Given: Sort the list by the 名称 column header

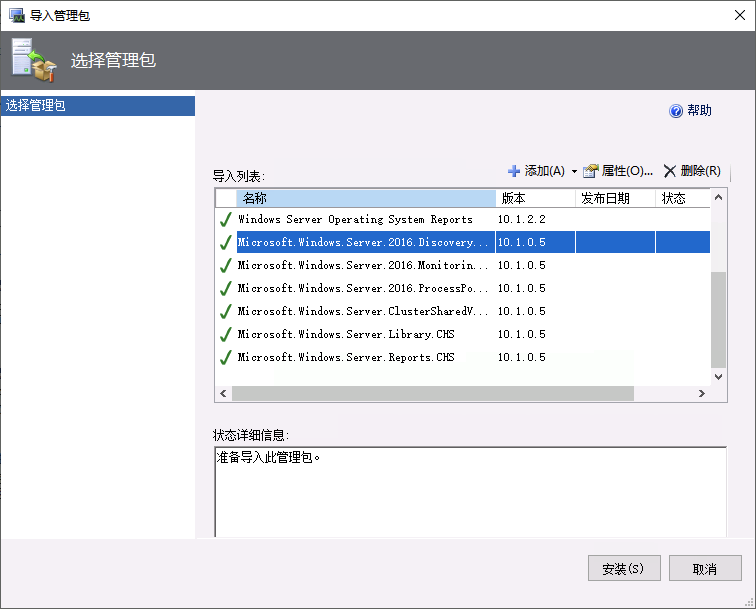Looking at the screenshot, I should 366,198.
